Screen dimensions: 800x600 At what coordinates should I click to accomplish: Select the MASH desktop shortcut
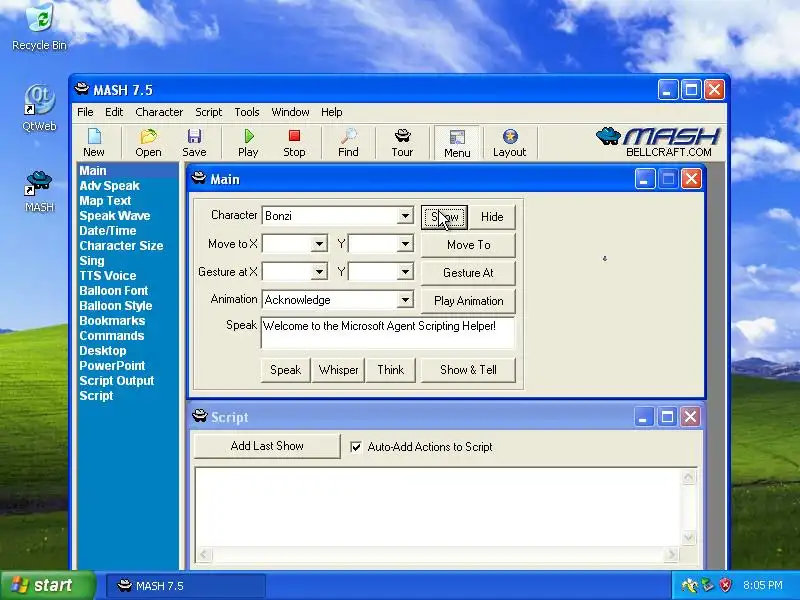(x=39, y=192)
